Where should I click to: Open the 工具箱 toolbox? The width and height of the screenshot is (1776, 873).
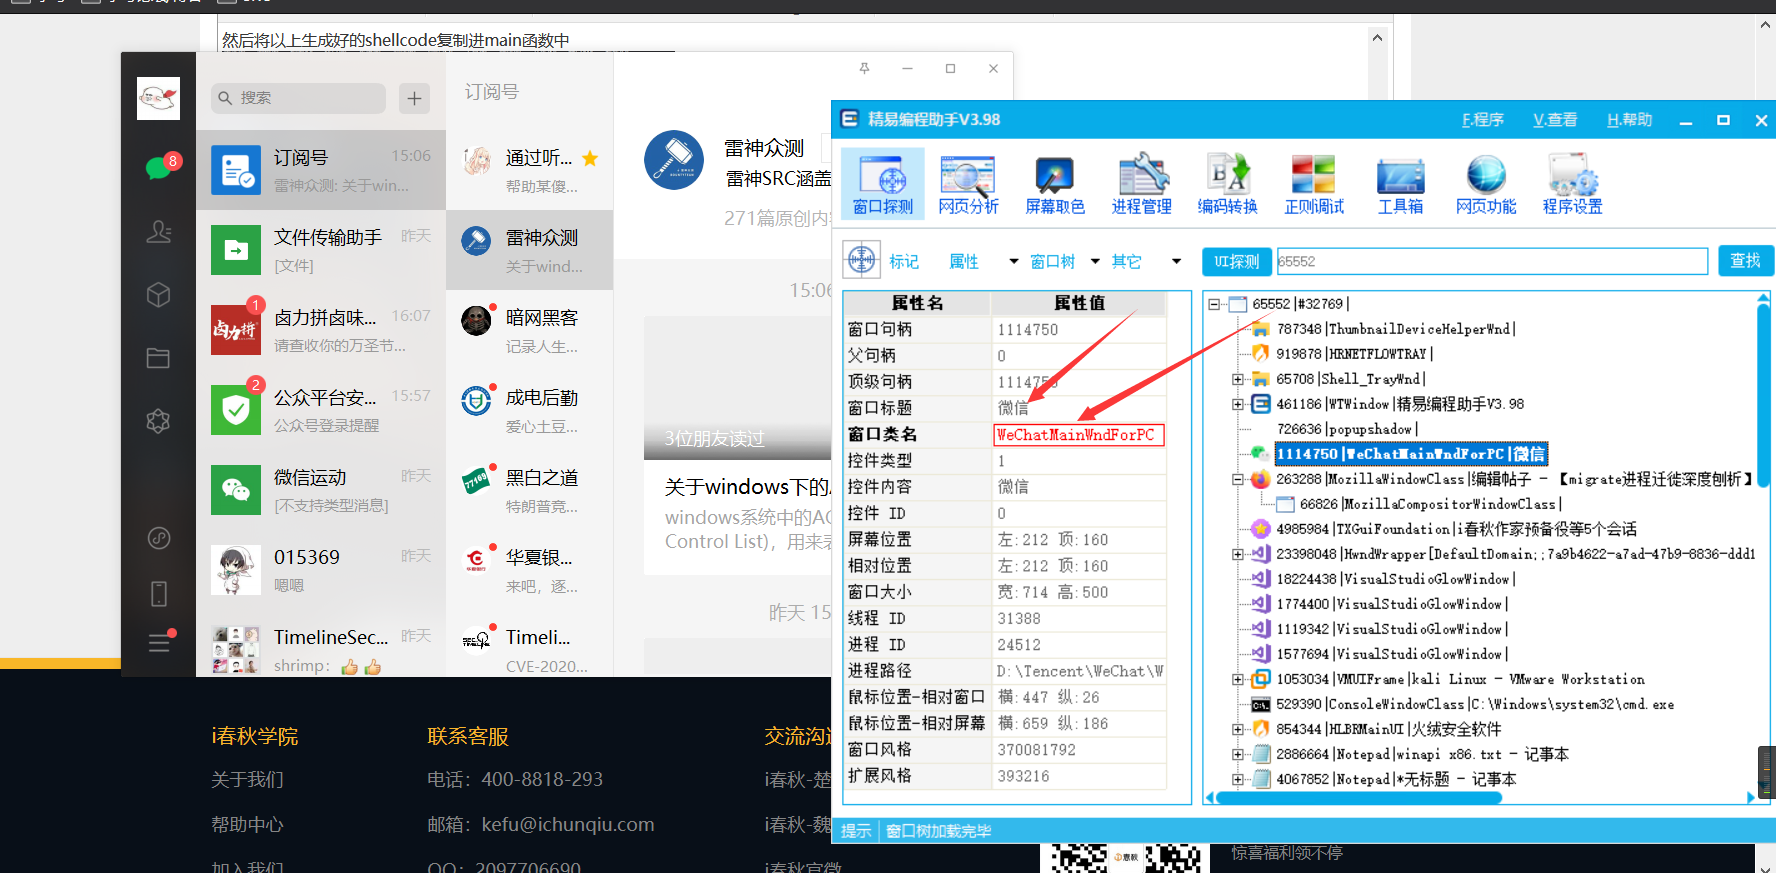pyautogui.click(x=1400, y=184)
